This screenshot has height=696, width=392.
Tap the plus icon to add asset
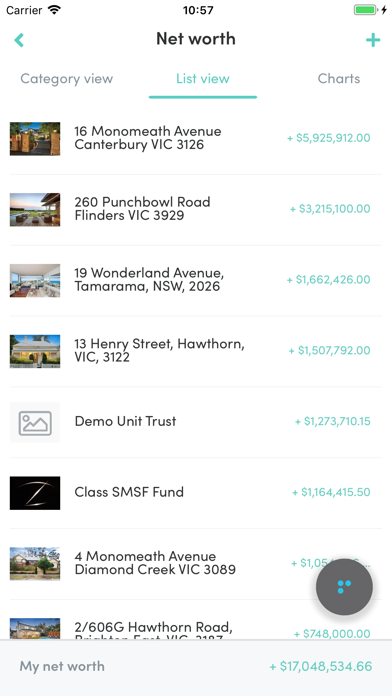[373, 40]
